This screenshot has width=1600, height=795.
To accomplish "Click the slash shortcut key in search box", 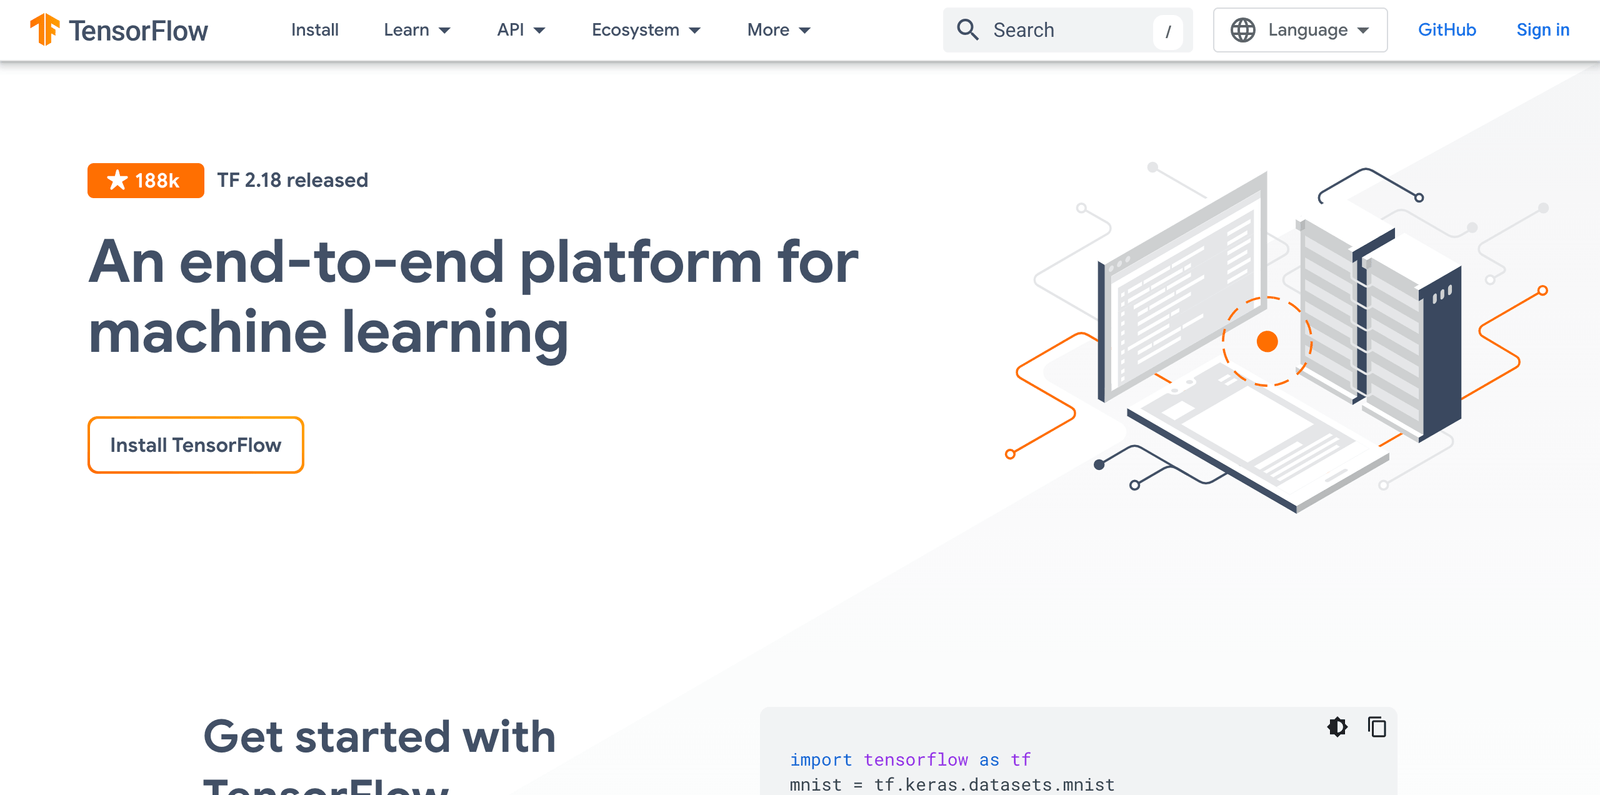I will pyautogui.click(x=1168, y=31).
